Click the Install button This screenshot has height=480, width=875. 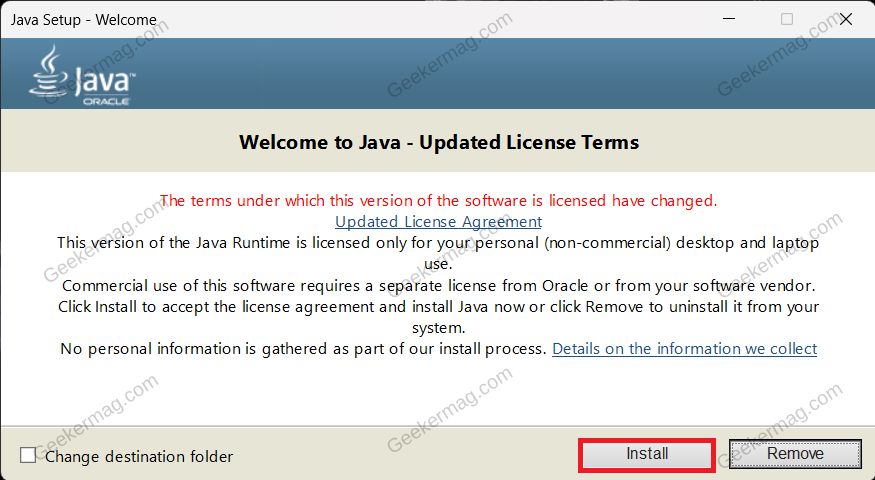click(x=647, y=454)
